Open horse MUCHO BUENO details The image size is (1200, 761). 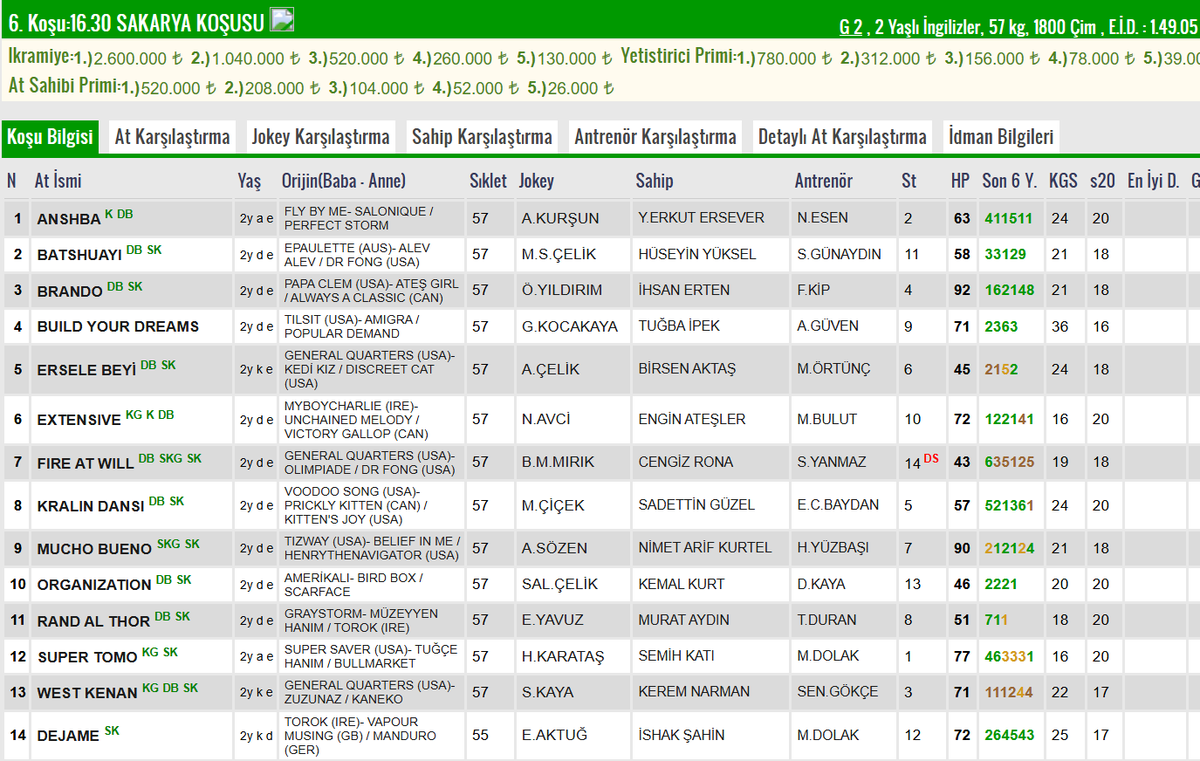point(94,549)
